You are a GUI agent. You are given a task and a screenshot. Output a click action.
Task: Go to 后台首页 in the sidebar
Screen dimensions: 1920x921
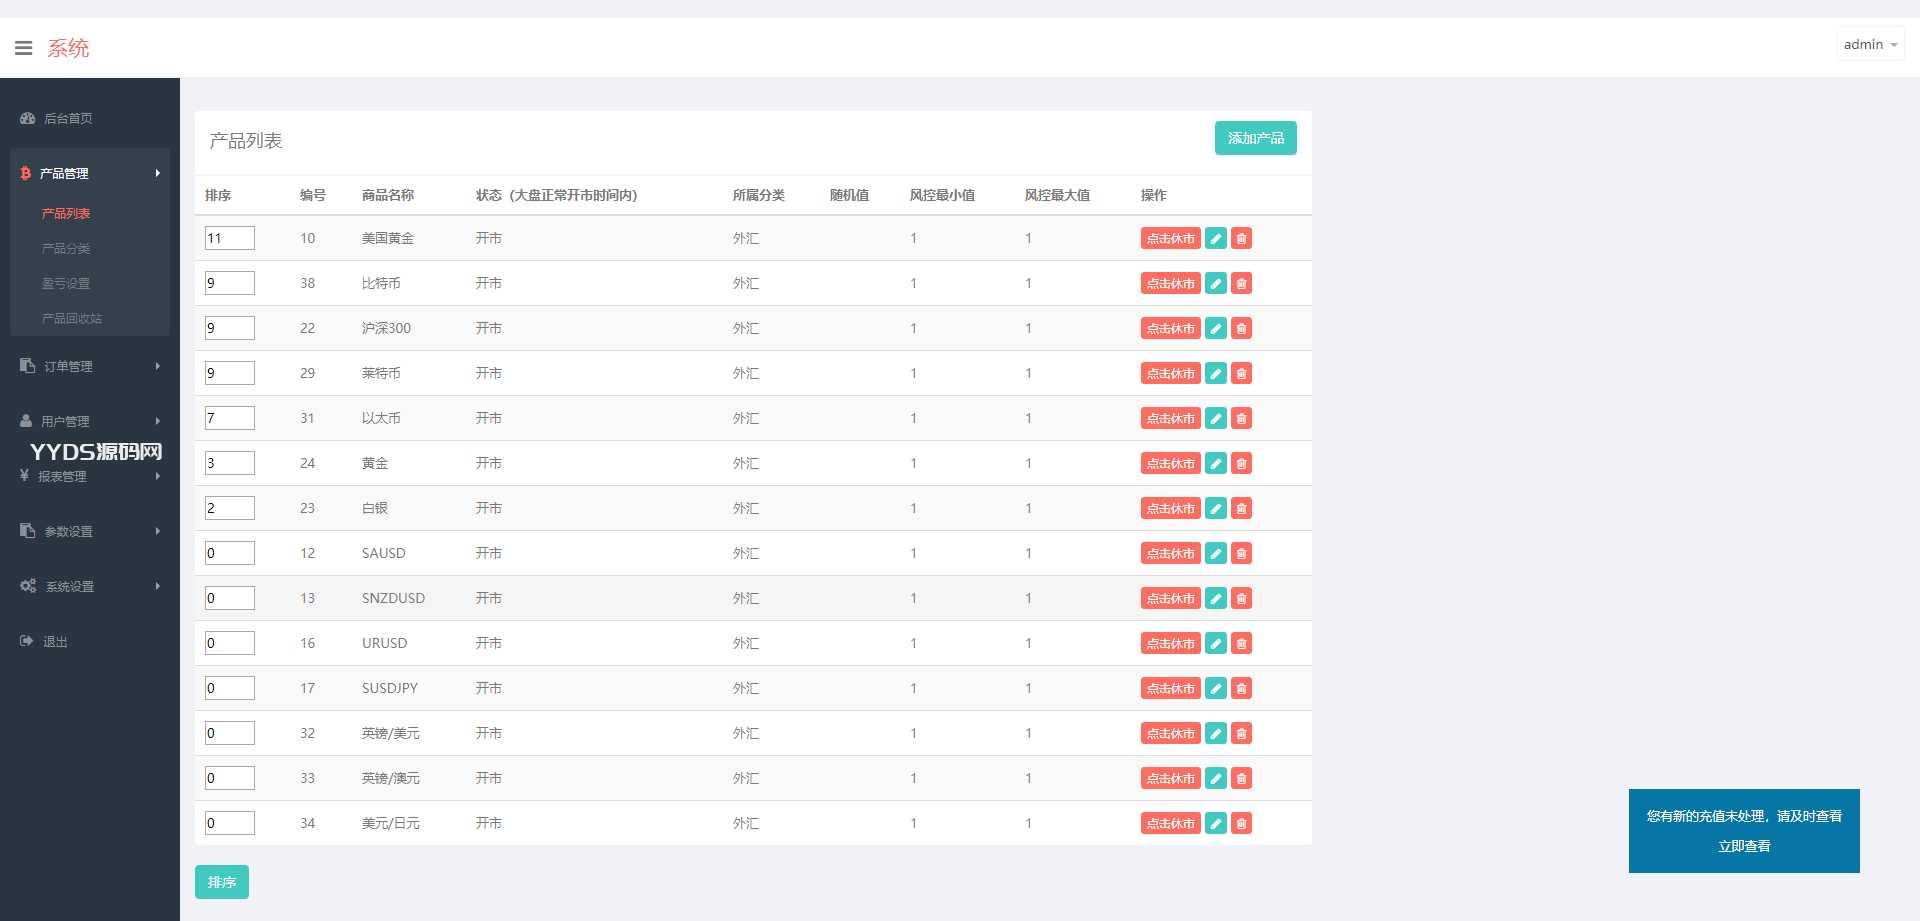(68, 118)
